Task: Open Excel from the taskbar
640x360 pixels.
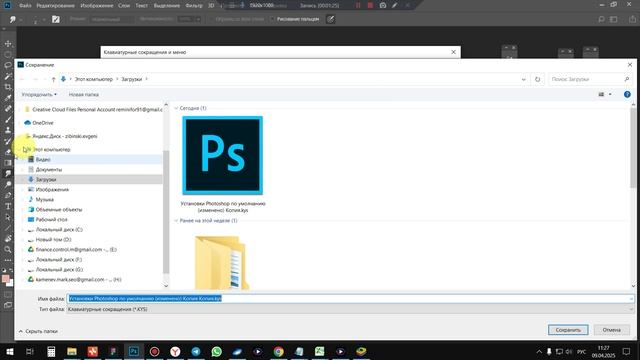Action: tap(320, 351)
